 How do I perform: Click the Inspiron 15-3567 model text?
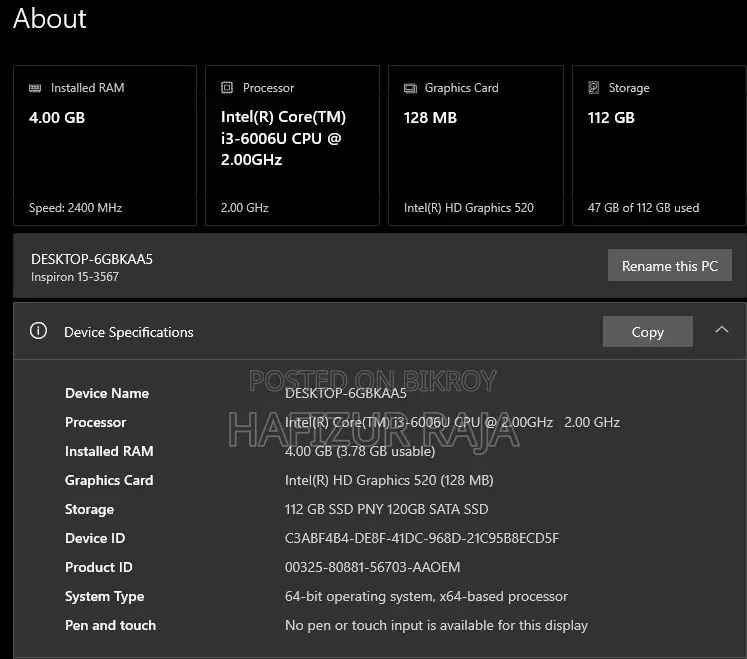coord(75,277)
